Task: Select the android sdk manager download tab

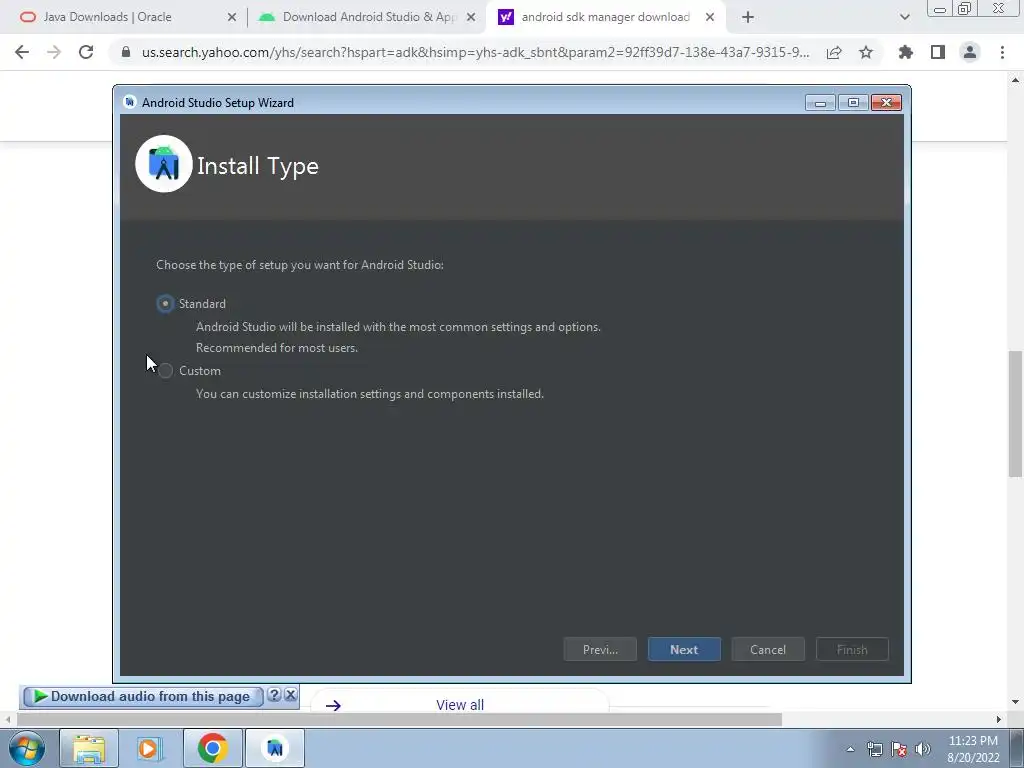Action: coord(605,17)
